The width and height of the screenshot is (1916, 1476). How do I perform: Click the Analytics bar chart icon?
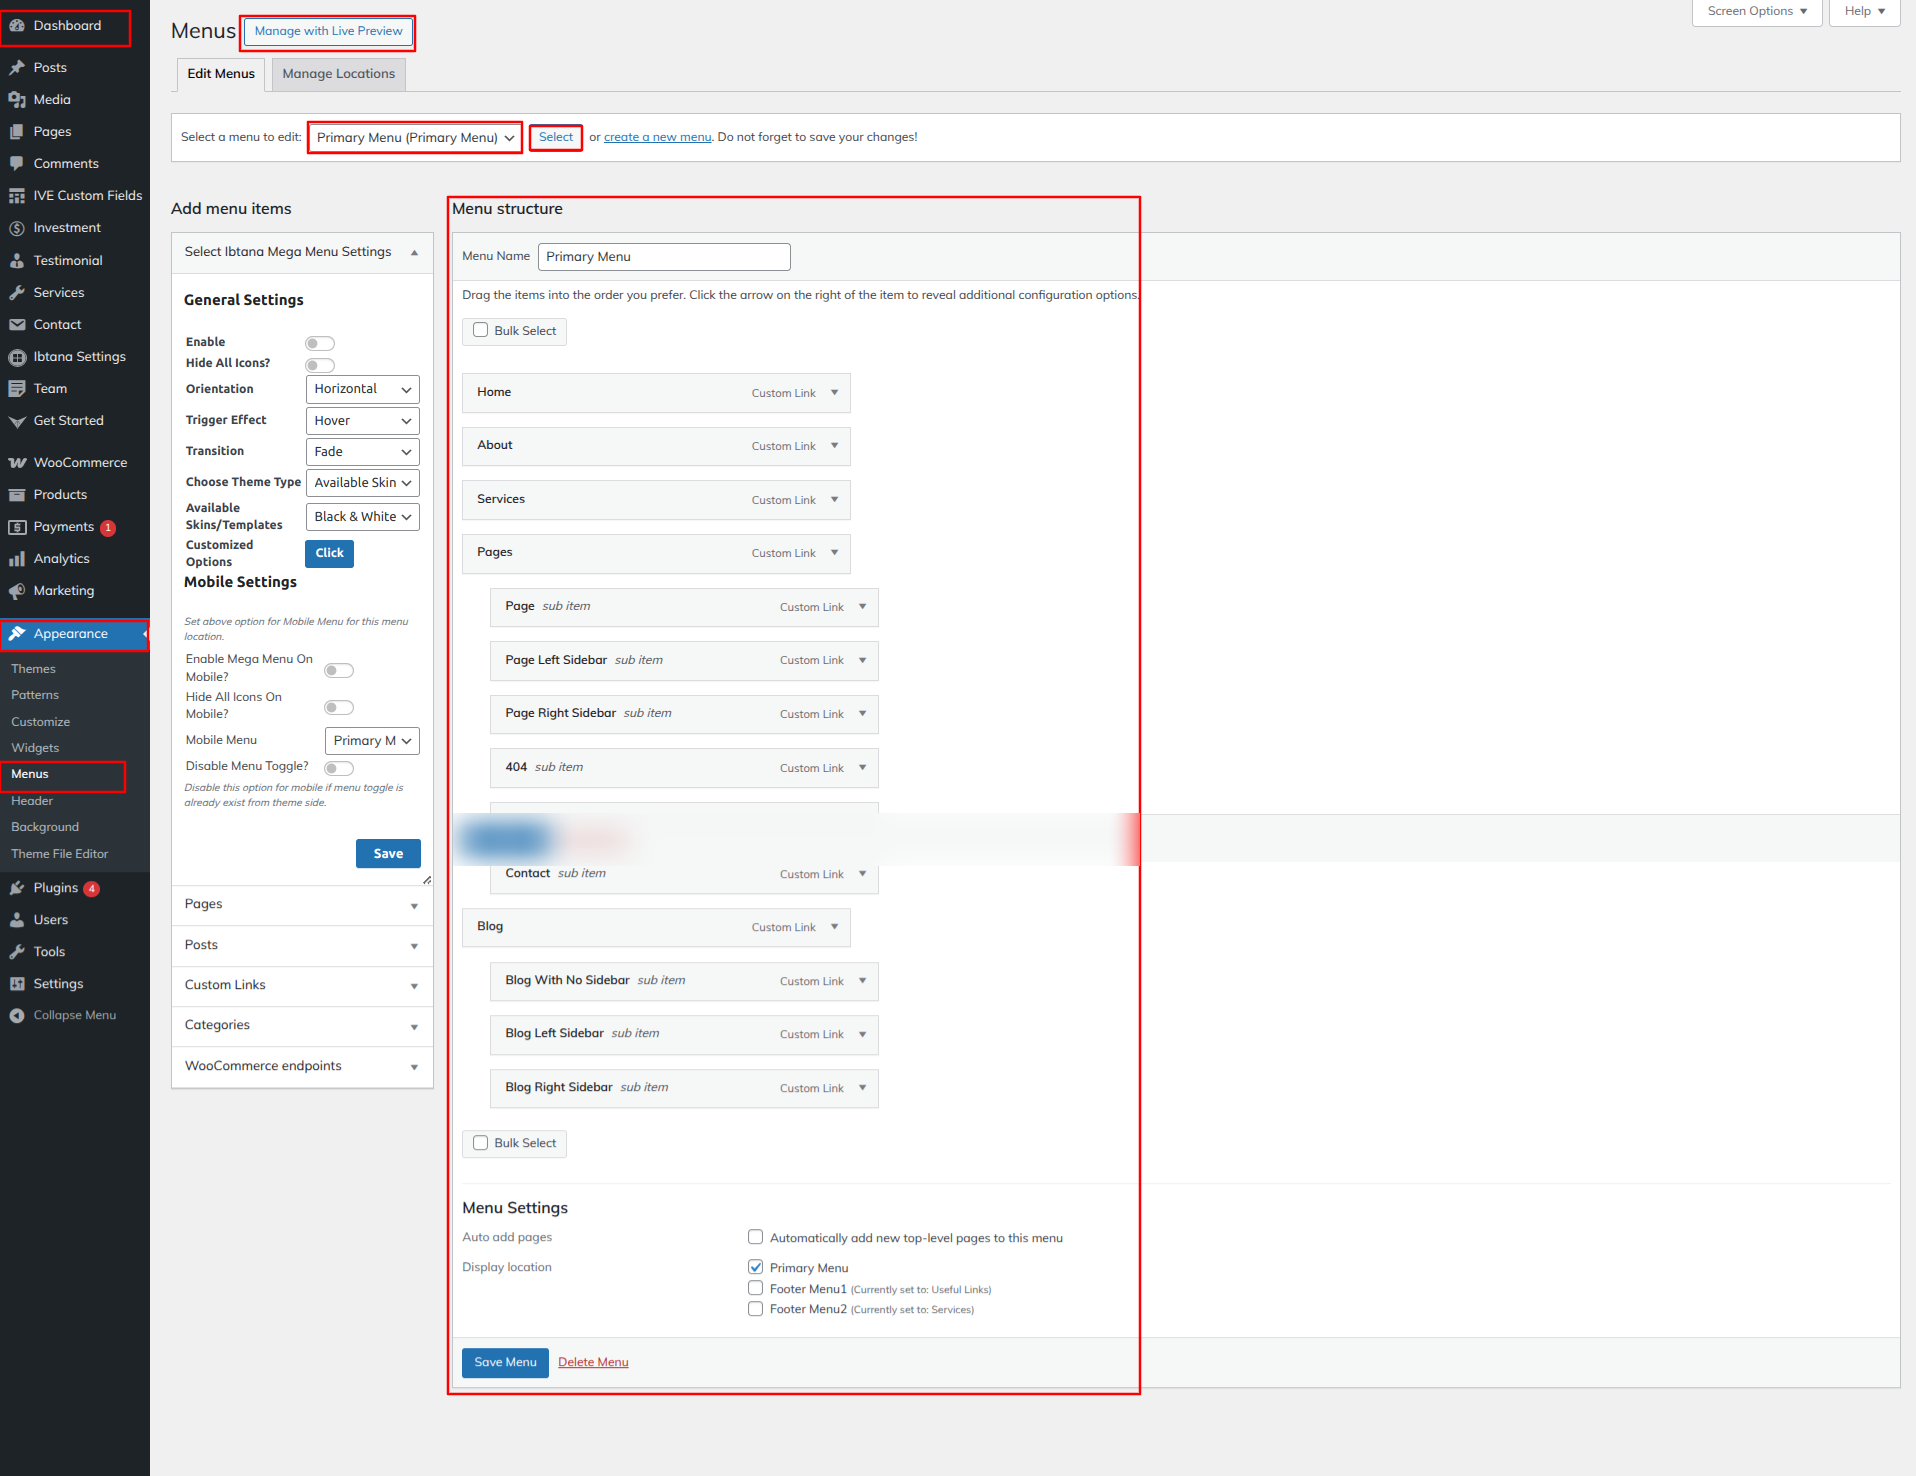pyautogui.click(x=17, y=559)
